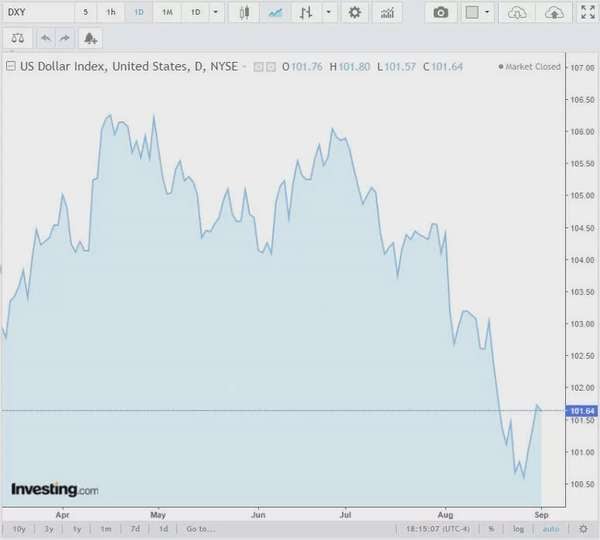Switch to bar chart style
Screen dimensions: 600x540
(306, 13)
